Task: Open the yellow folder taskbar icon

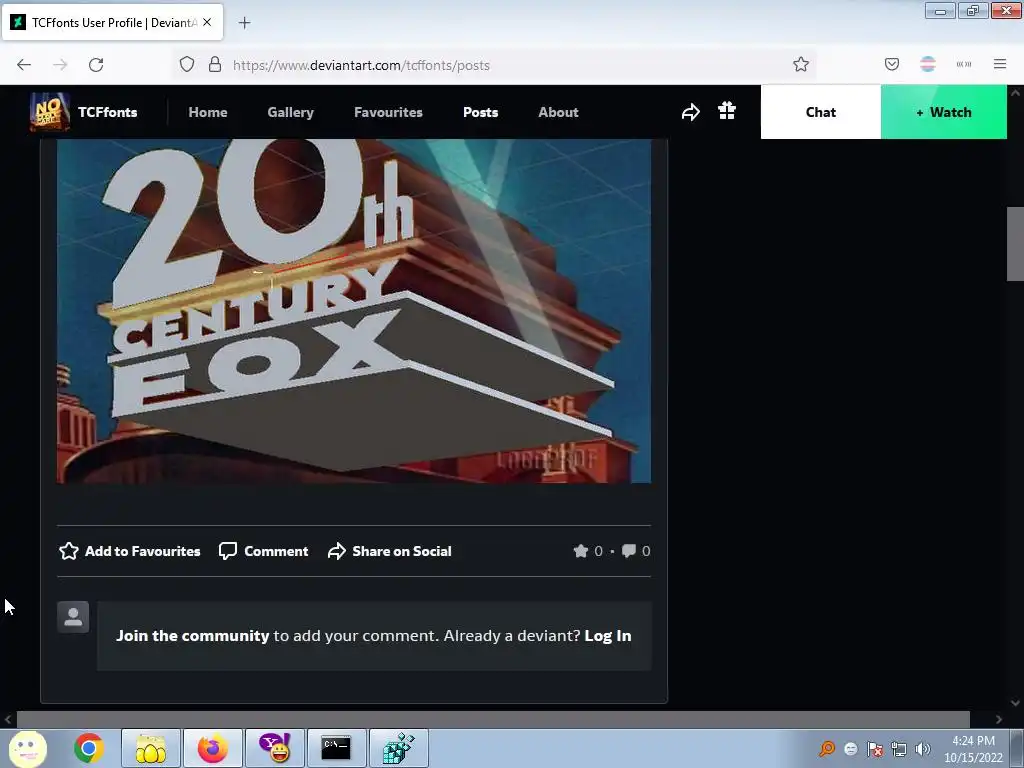Action: coord(150,748)
